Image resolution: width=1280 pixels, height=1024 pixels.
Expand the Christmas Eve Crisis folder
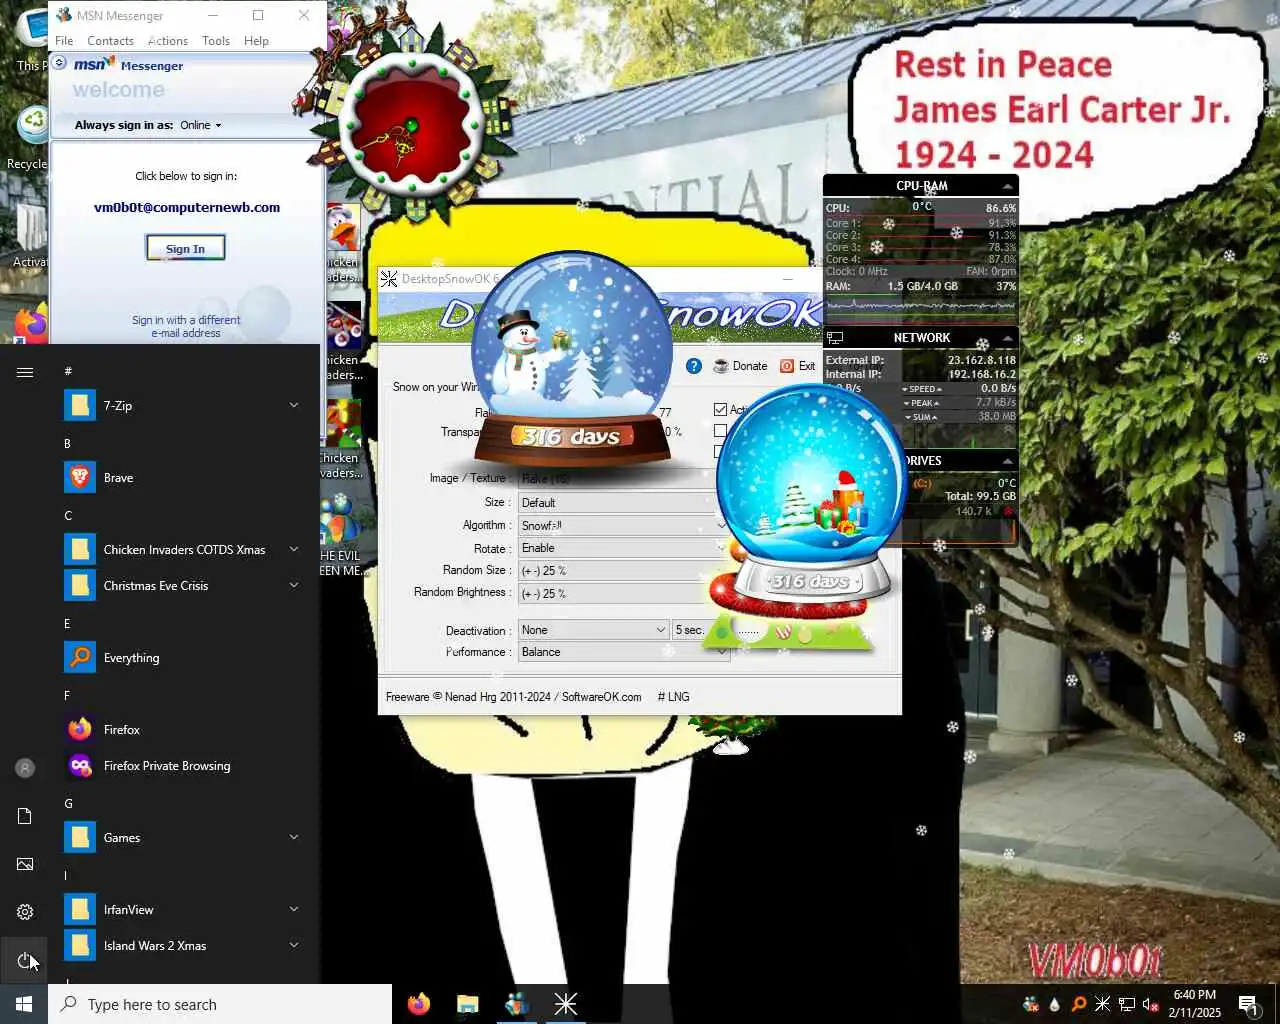coord(294,585)
